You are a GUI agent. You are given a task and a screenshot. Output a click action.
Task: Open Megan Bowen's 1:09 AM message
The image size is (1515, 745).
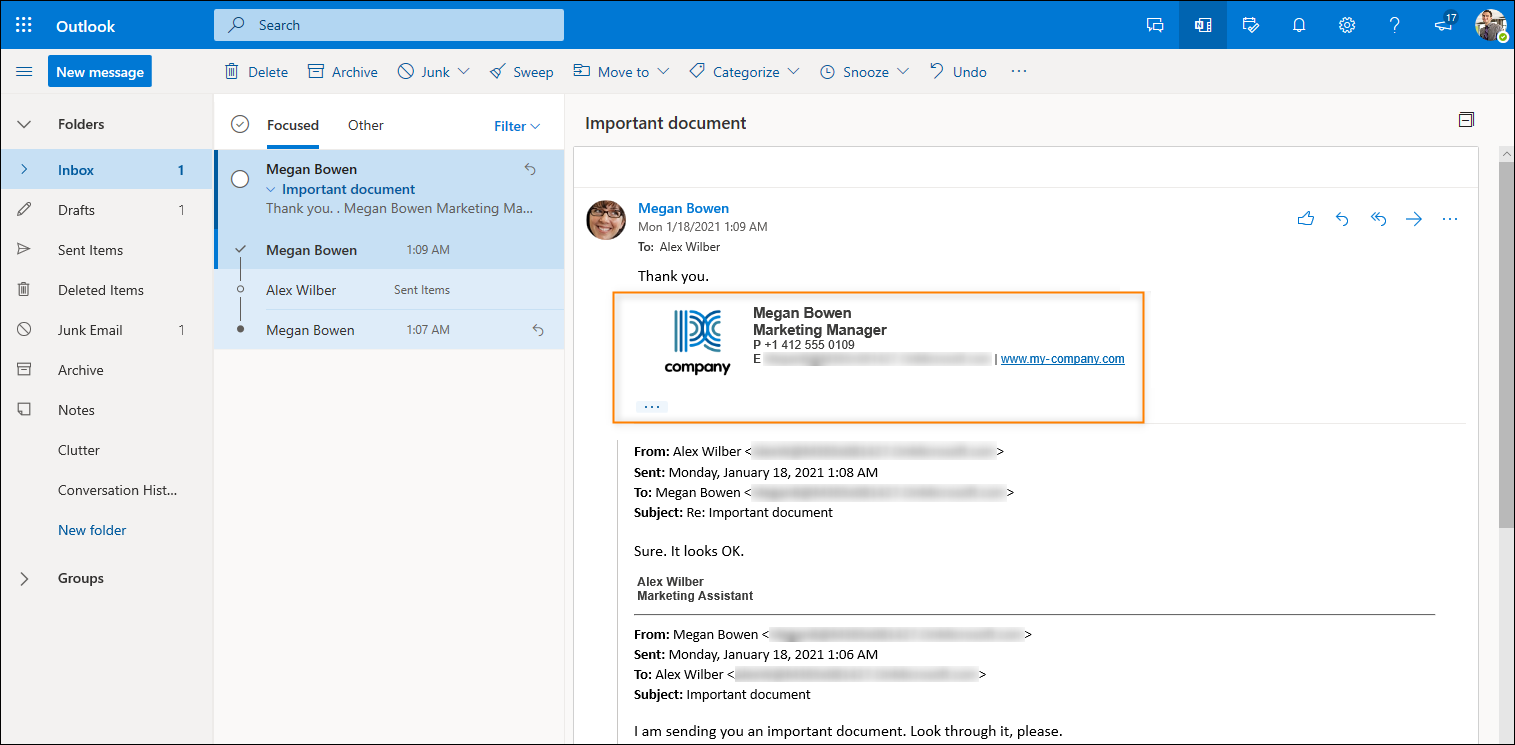(390, 250)
